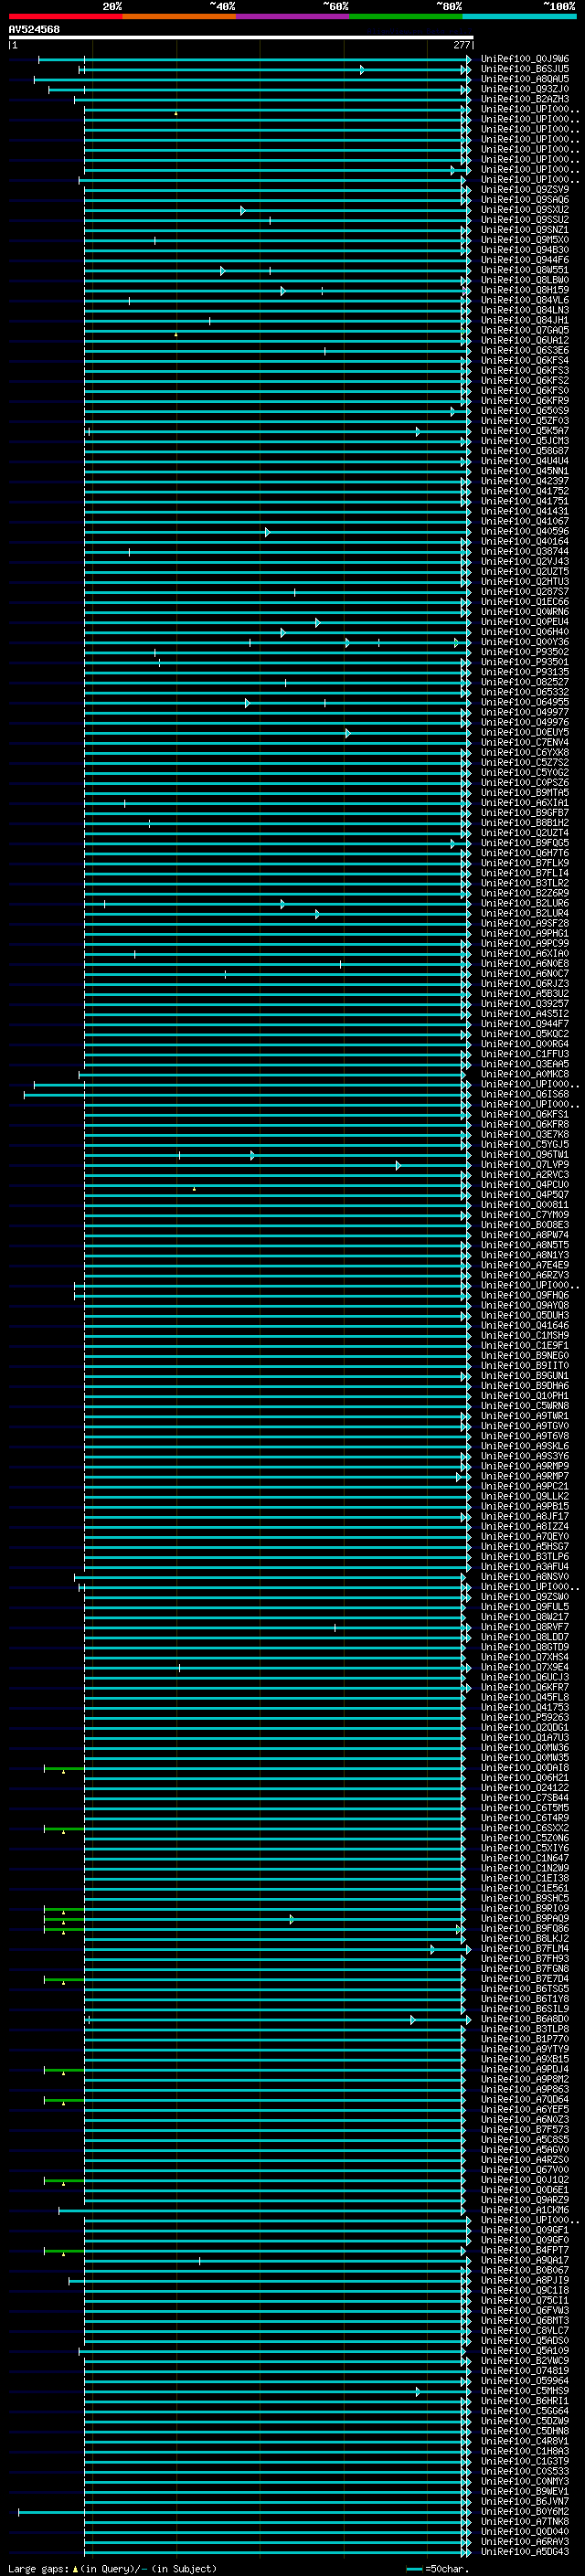This screenshot has width=585, height=2576.
Task: Select hit label UniRef100_Q4P5Q7
Action: click(525, 1195)
